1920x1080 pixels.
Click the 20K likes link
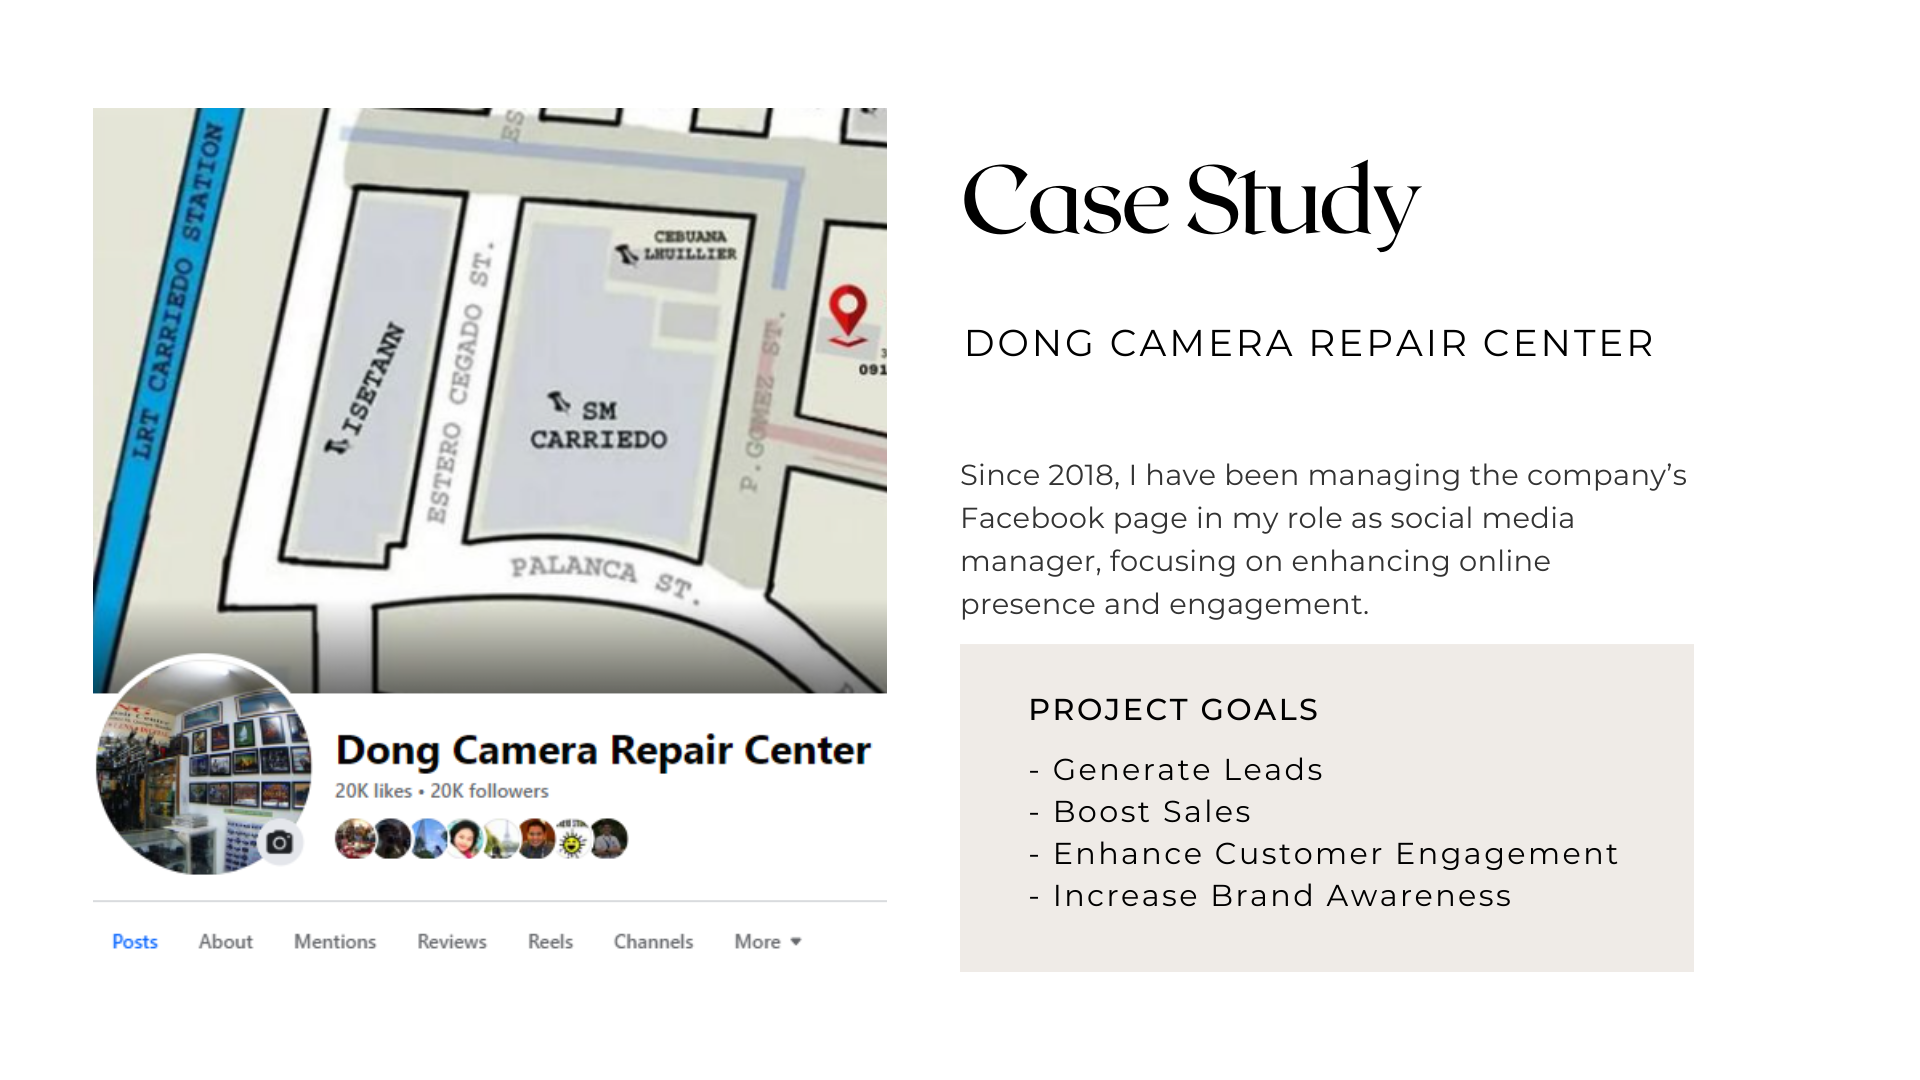[x=373, y=791]
